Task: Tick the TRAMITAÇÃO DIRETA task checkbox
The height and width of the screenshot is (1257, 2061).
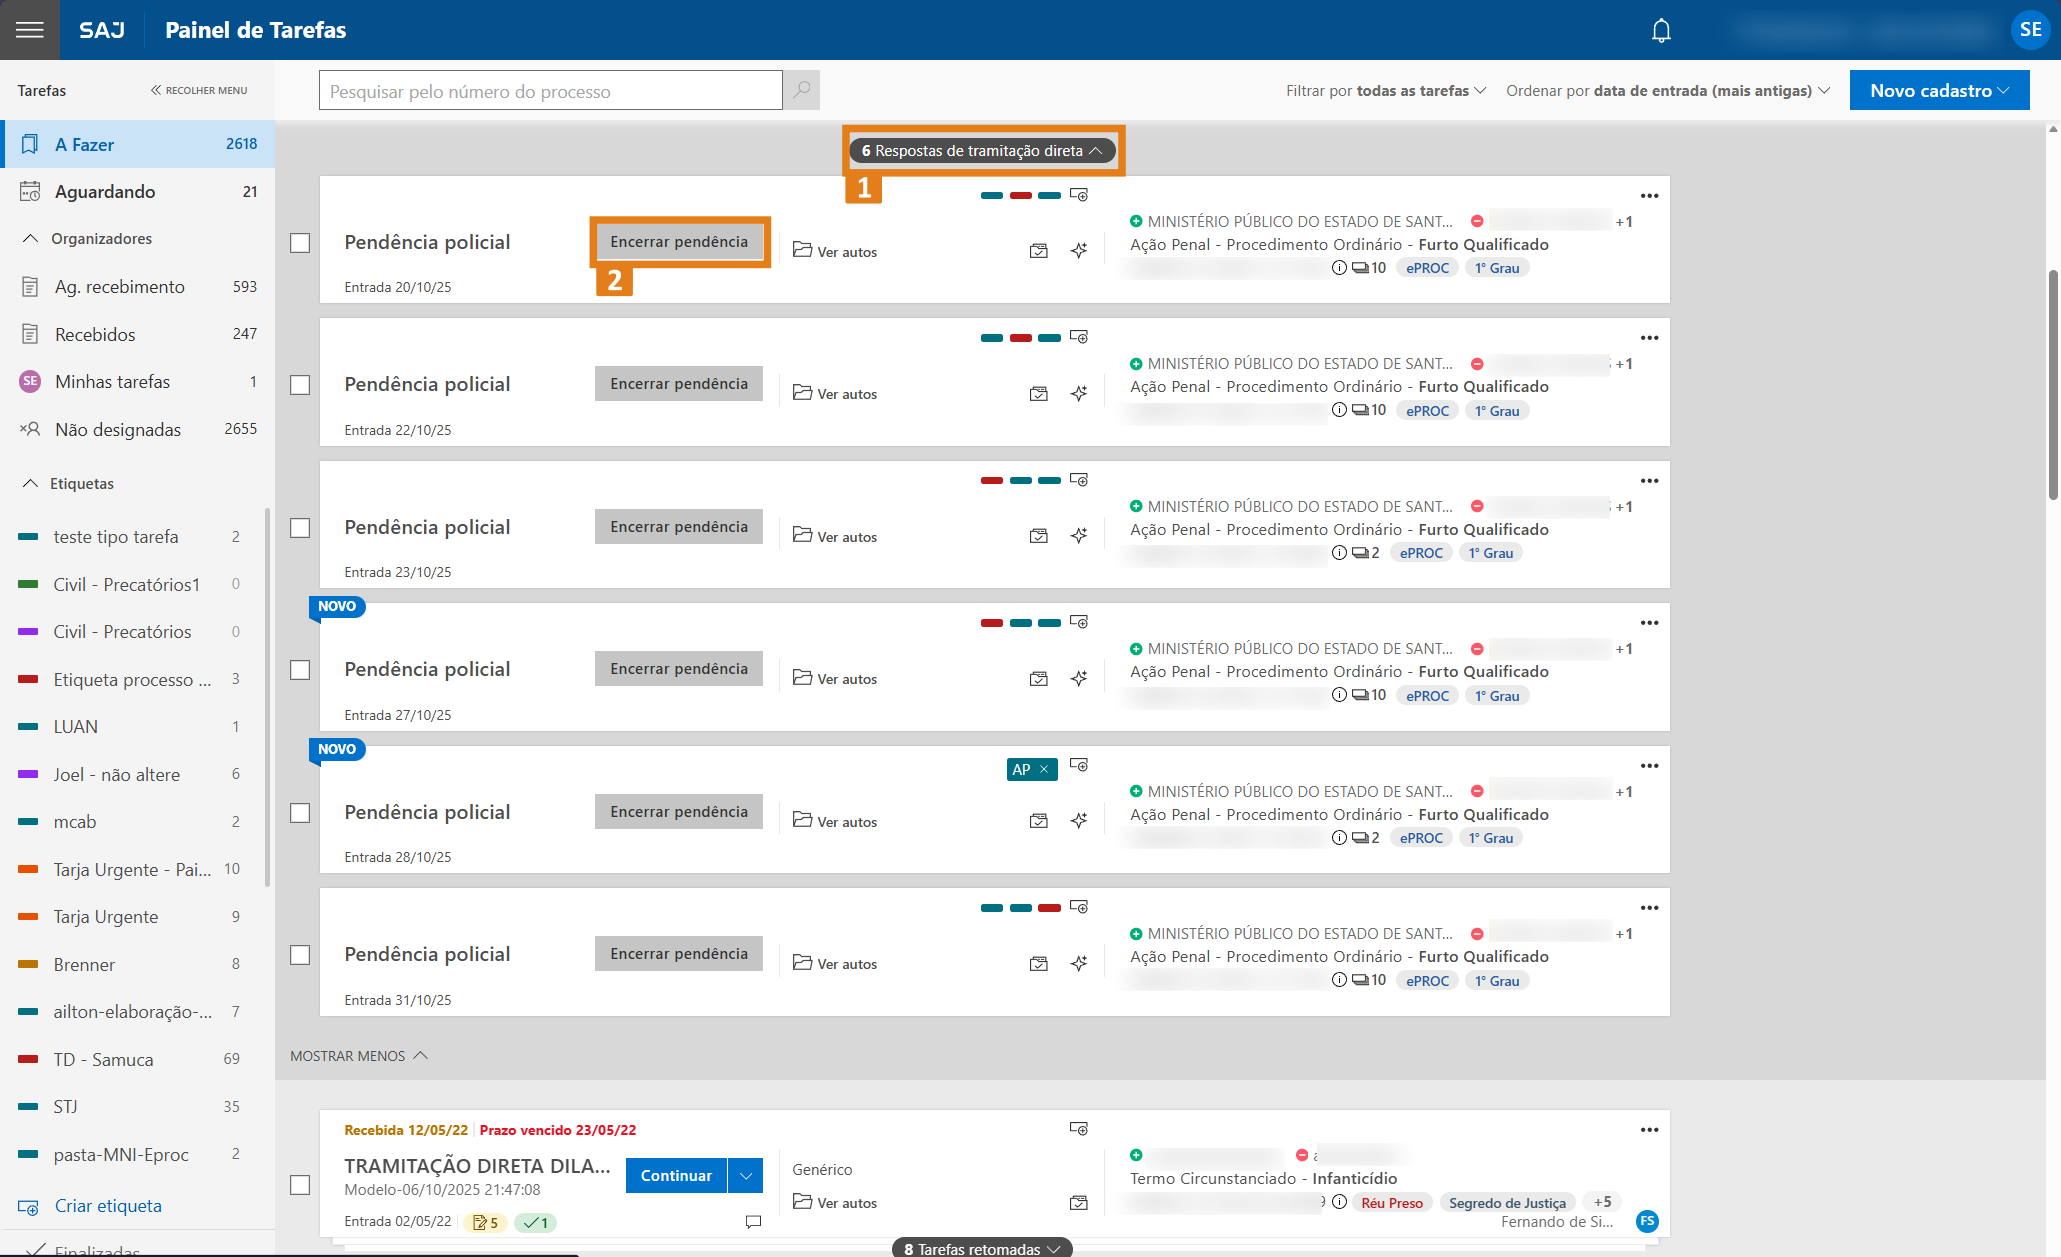Action: tap(300, 1185)
